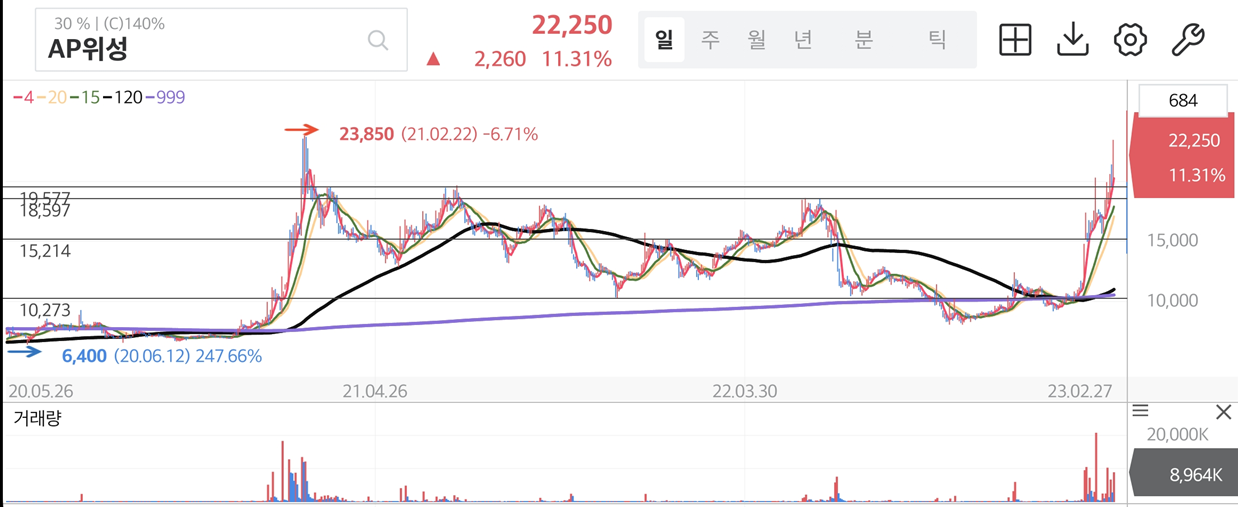Click the 6,400 low price label
The image size is (1238, 507).
83,356
